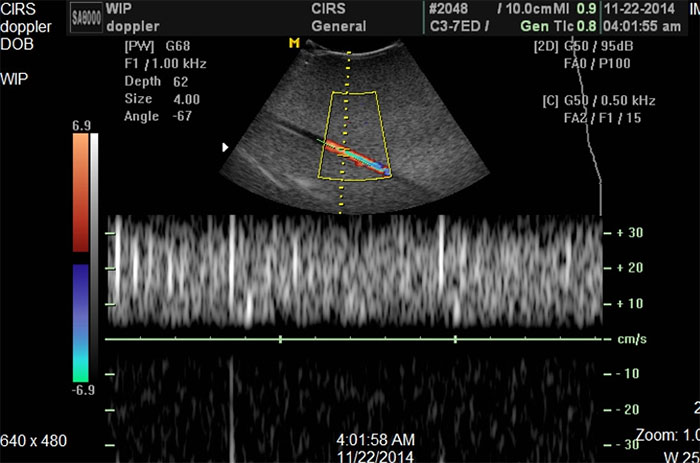Click the [2D] G50 / 95dB readout
This screenshot has height=463, width=700.
pos(583,46)
